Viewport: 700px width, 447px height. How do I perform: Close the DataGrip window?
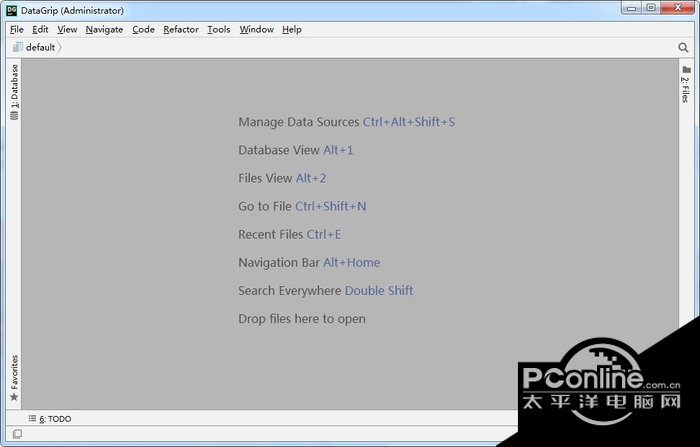pos(678,8)
